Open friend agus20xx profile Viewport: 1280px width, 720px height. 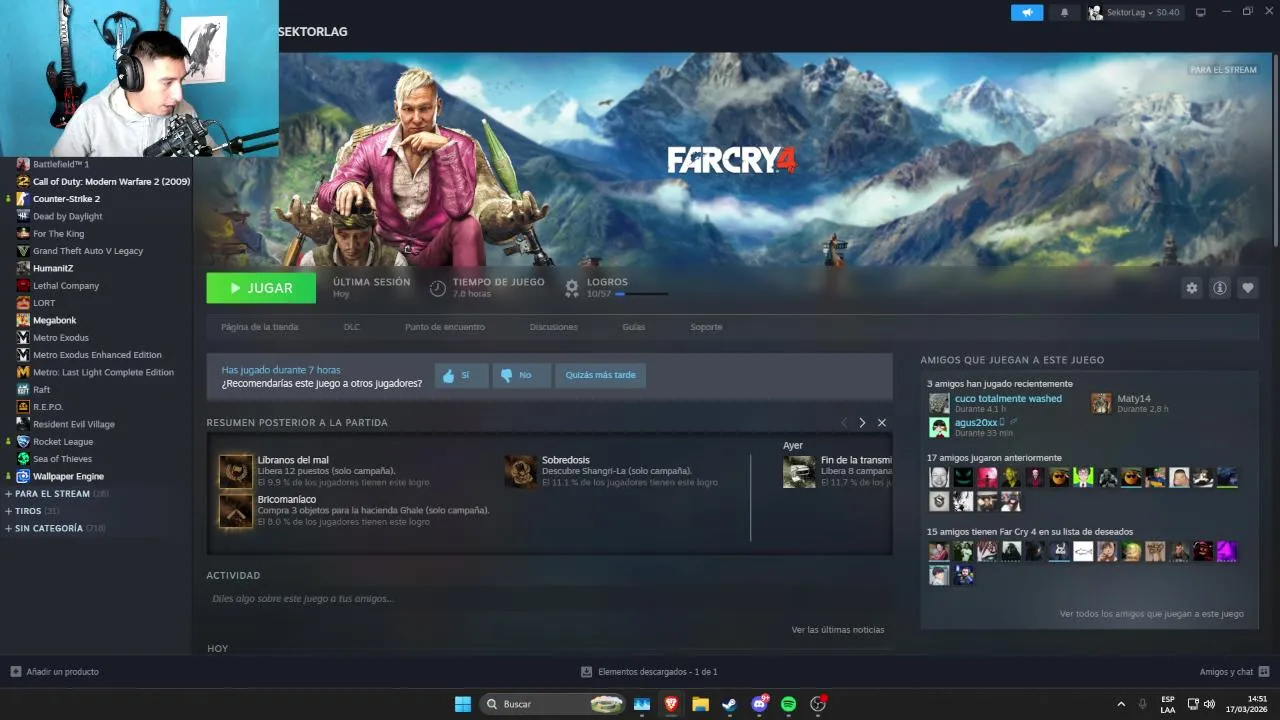tap(976, 423)
